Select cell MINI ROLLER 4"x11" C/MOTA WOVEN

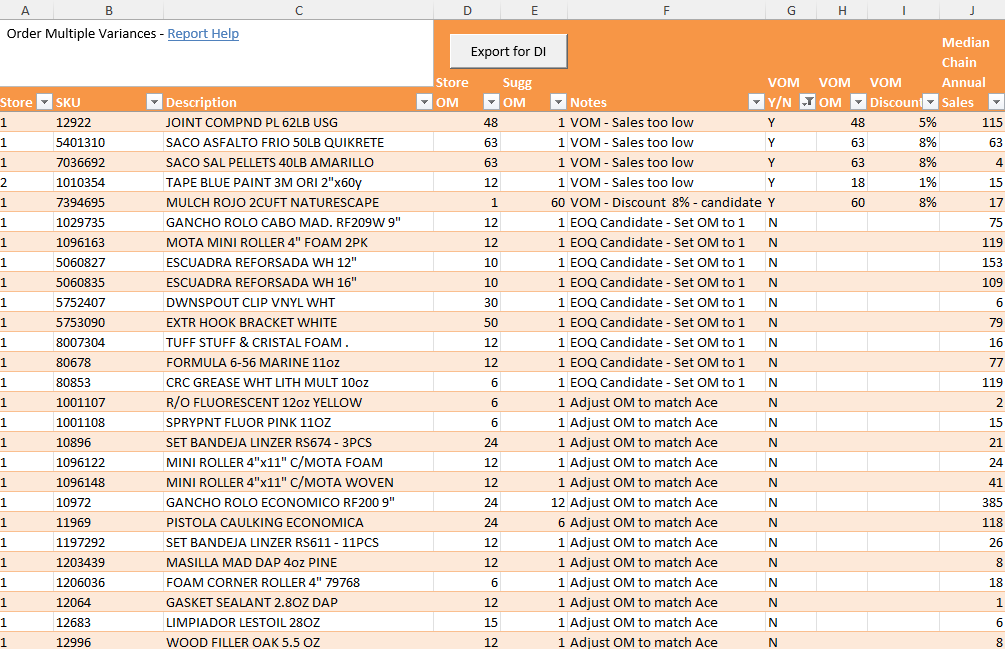coord(299,482)
